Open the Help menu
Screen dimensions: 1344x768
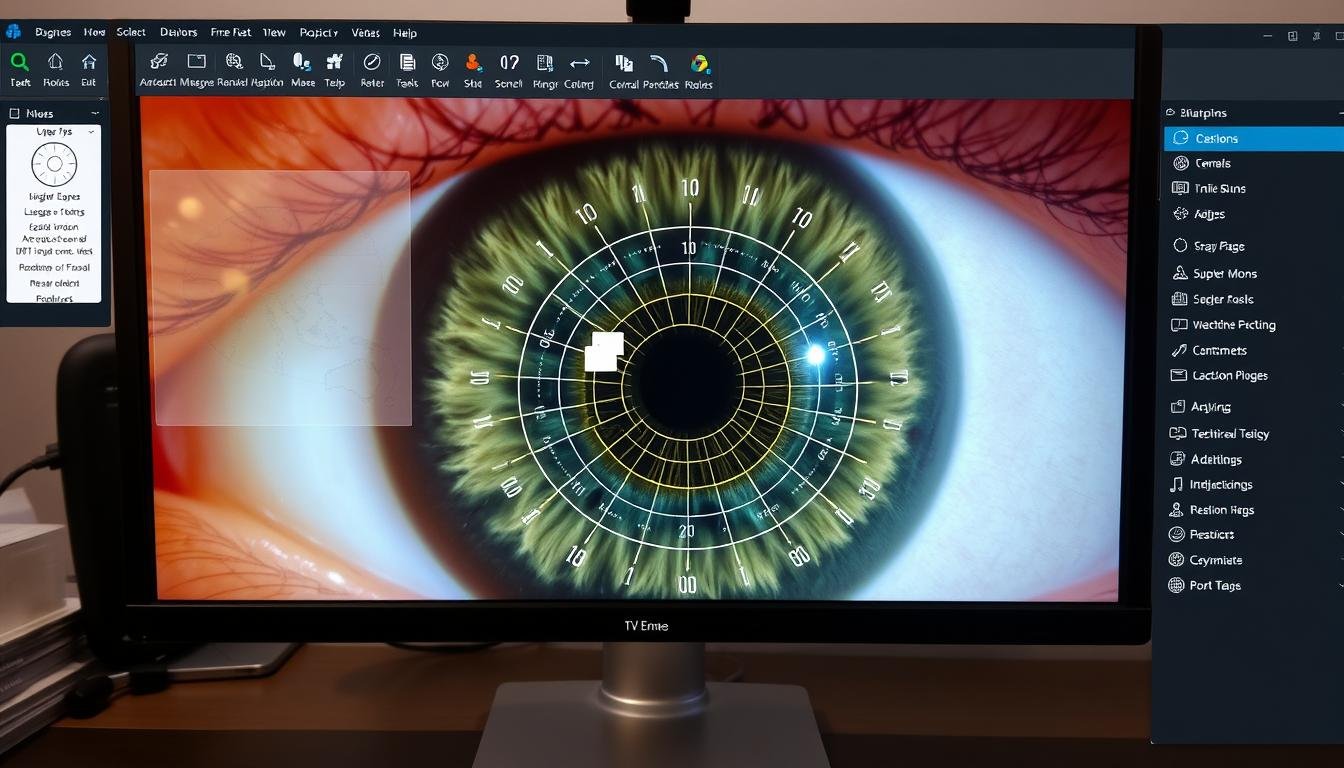click(404, 33)
